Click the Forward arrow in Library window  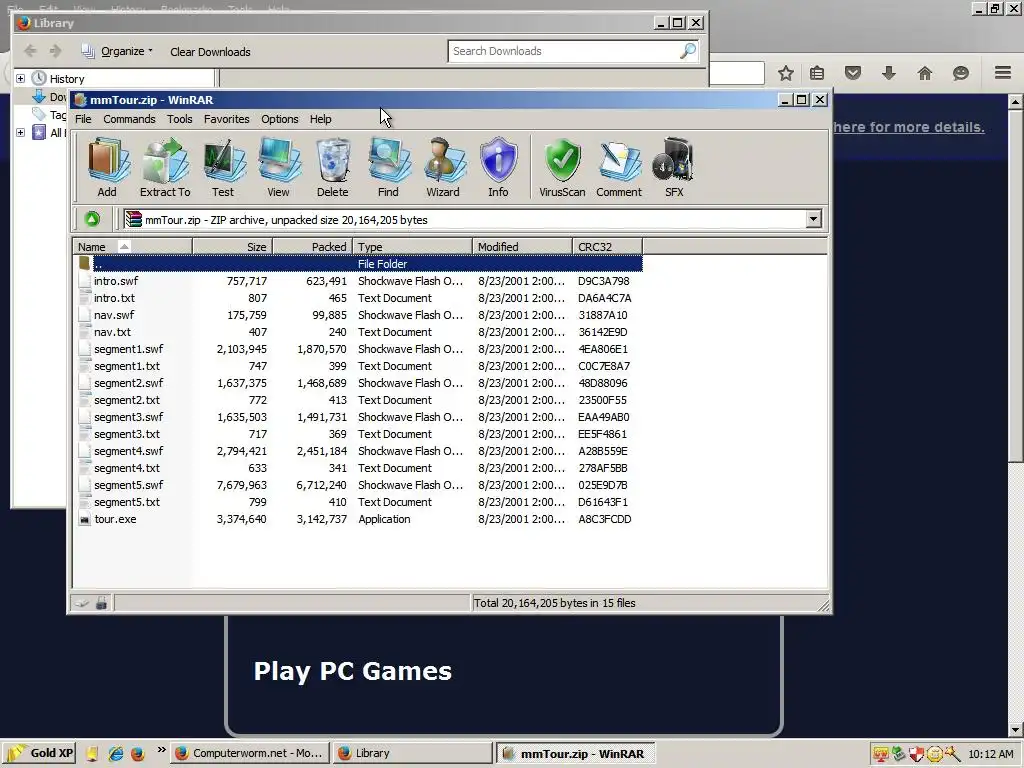[x=56, y=51]
